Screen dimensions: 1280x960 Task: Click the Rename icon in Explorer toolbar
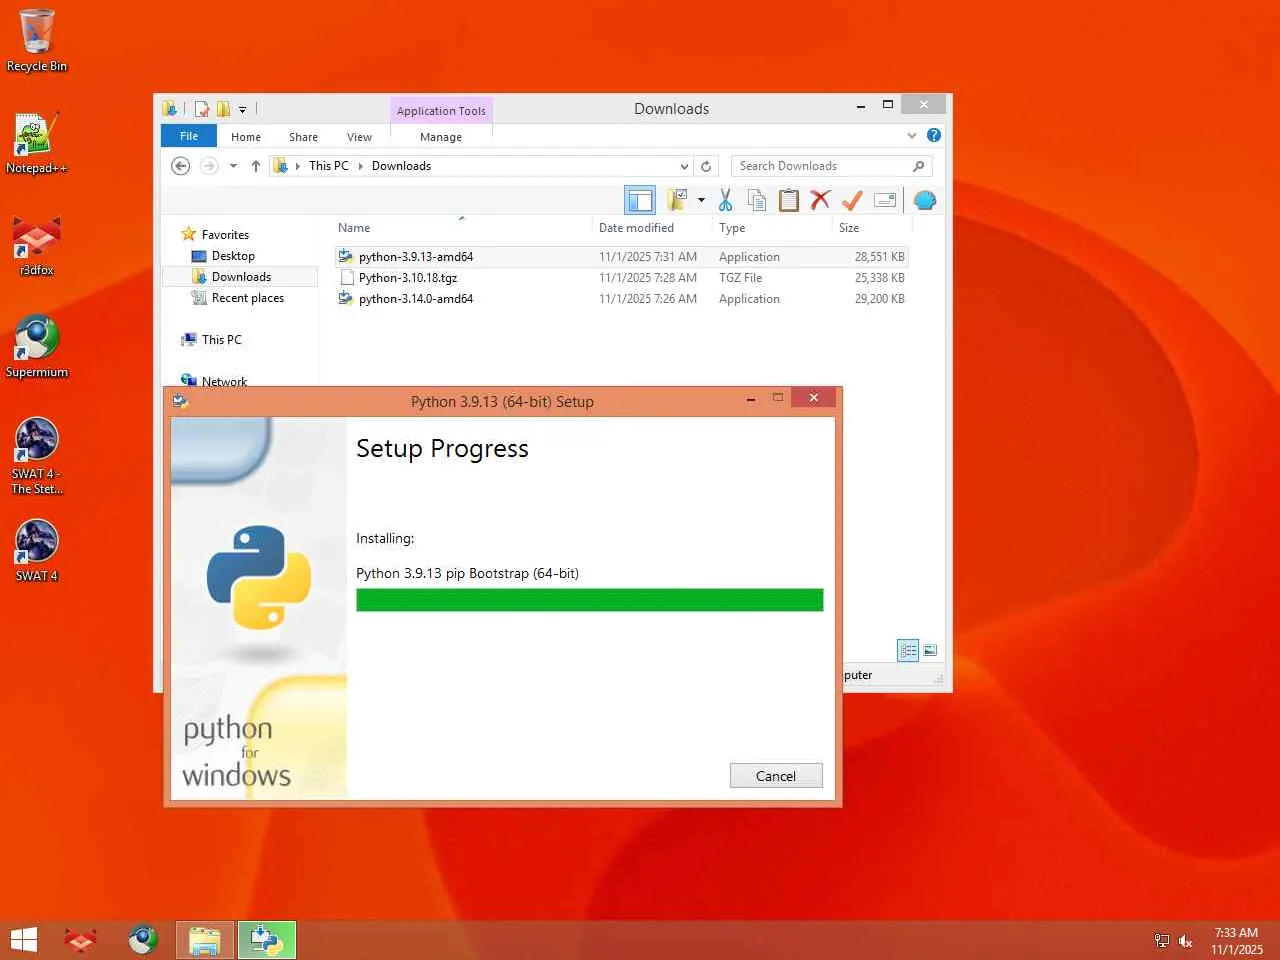(885, 200)
